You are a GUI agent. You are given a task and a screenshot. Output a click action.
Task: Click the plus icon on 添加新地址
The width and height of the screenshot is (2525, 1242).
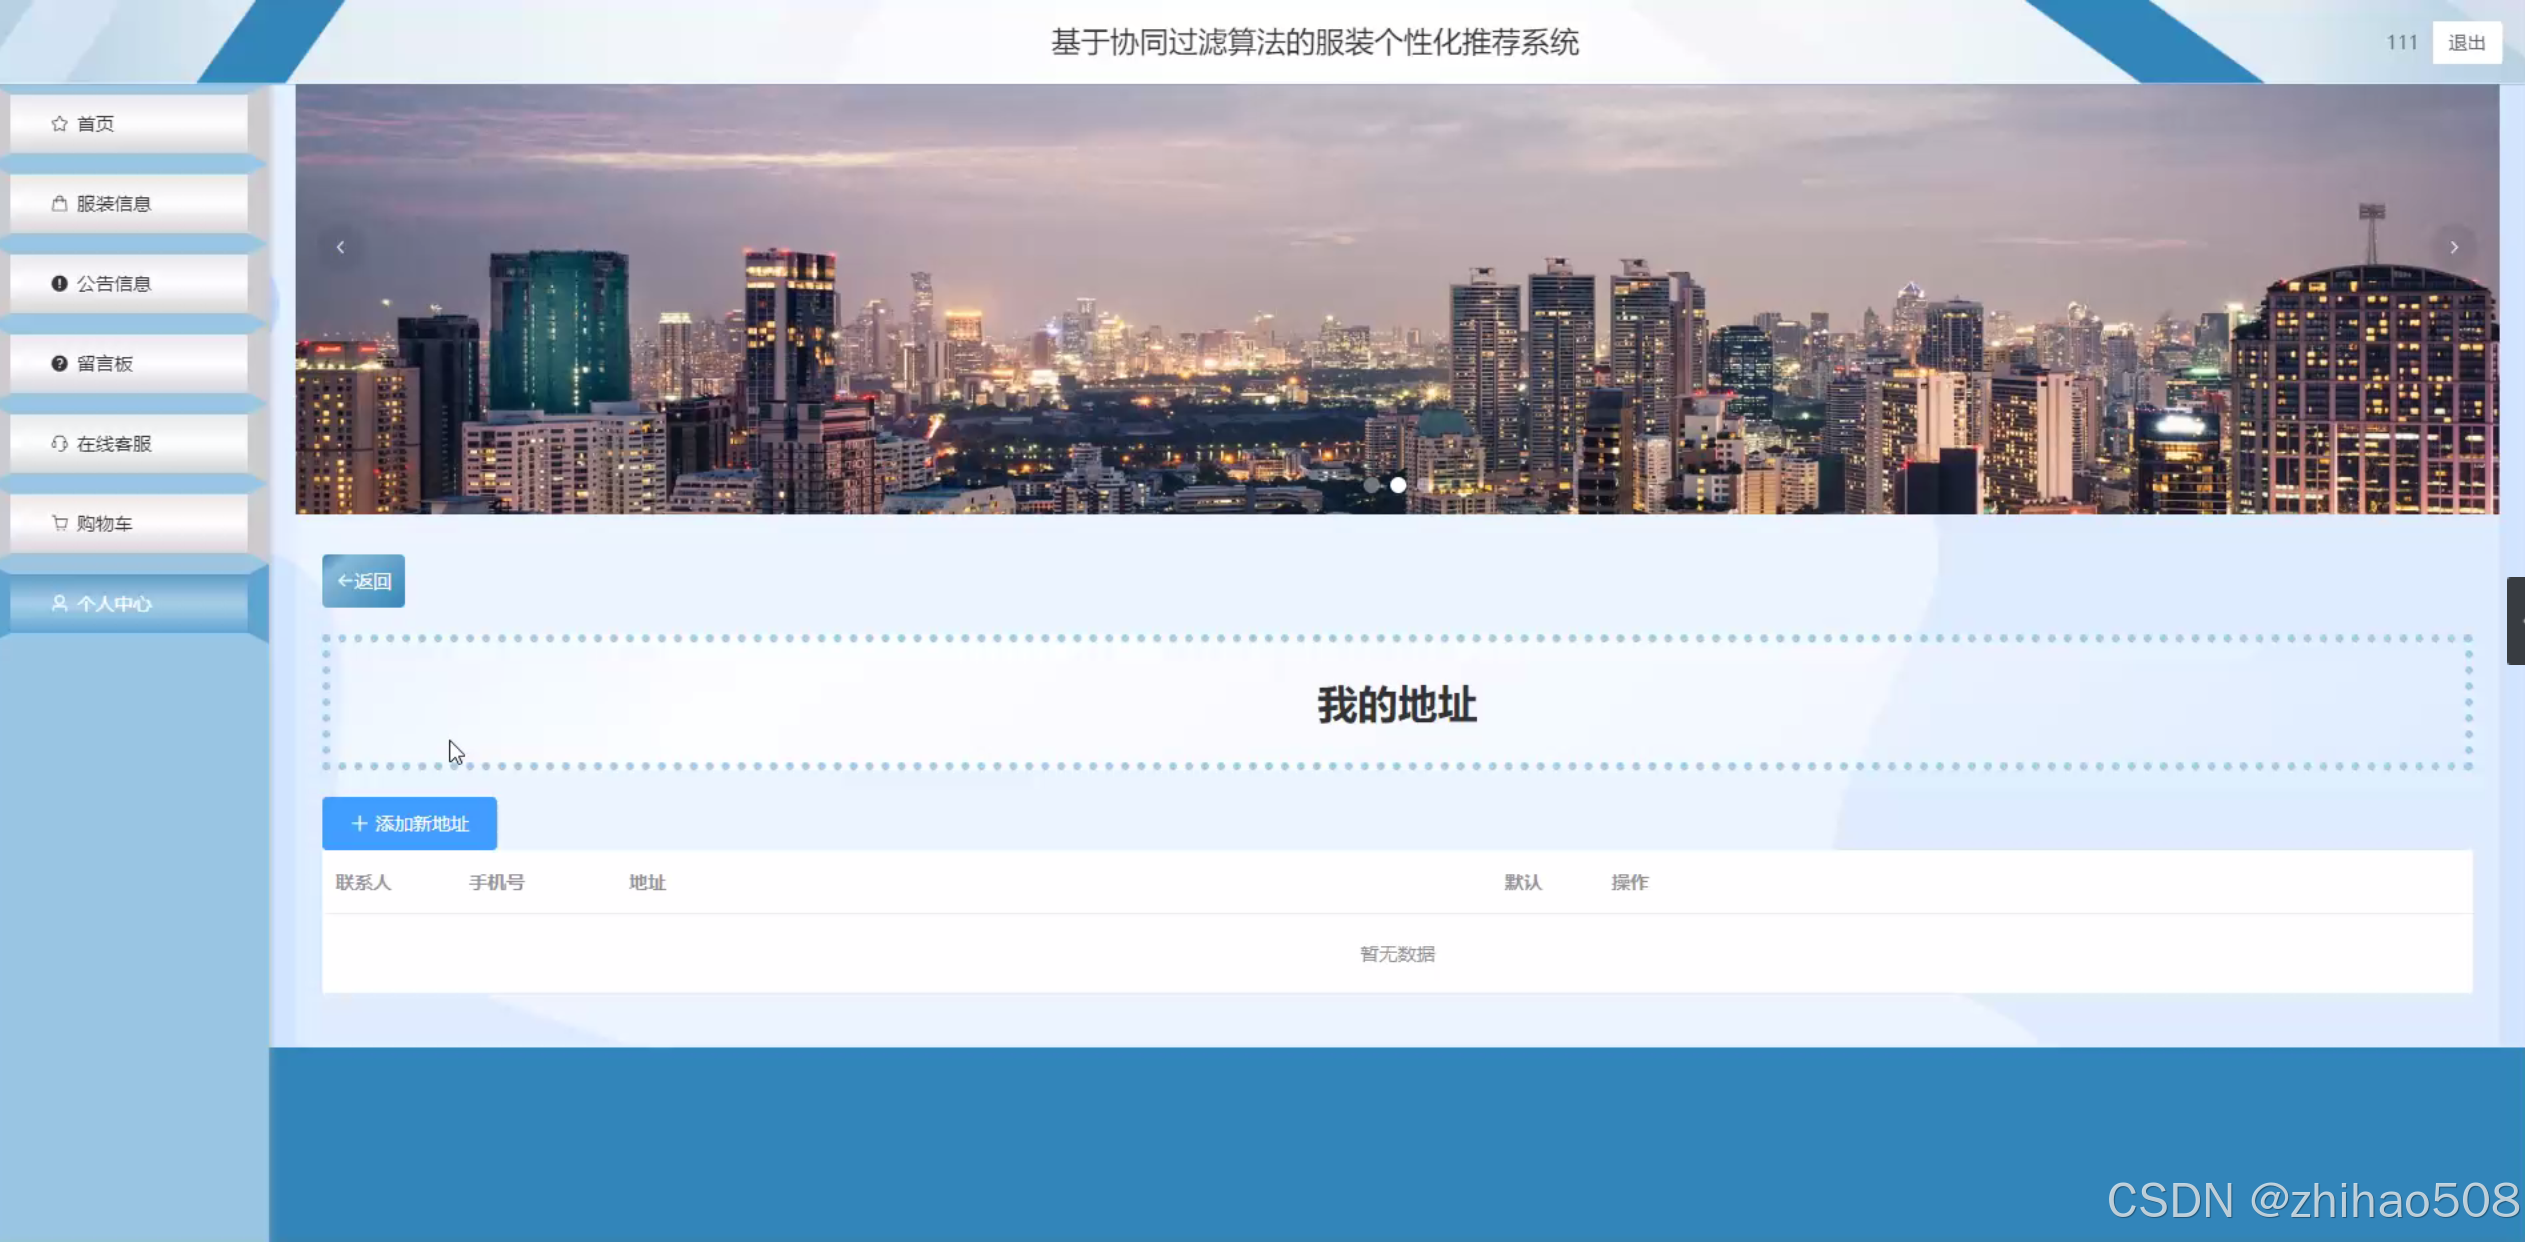(359, 824)
